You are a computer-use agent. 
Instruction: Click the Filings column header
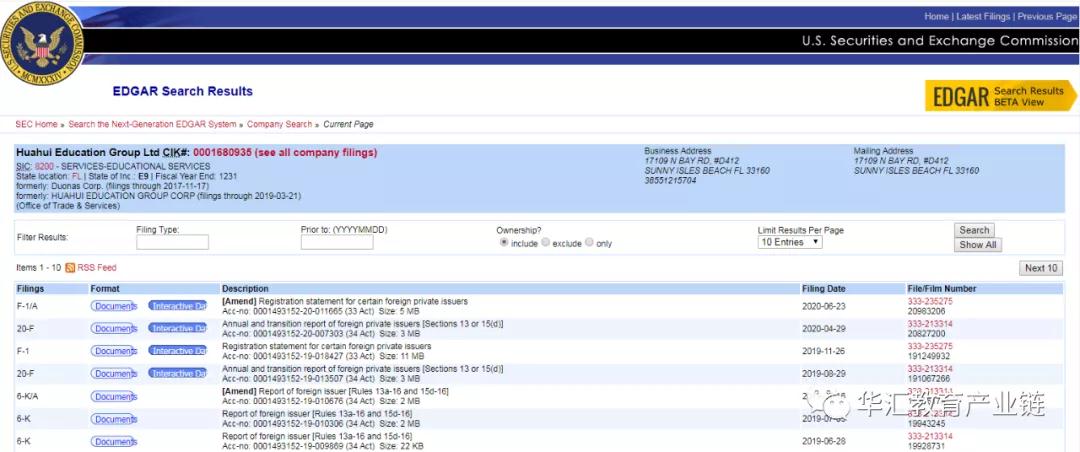point(30,289)
